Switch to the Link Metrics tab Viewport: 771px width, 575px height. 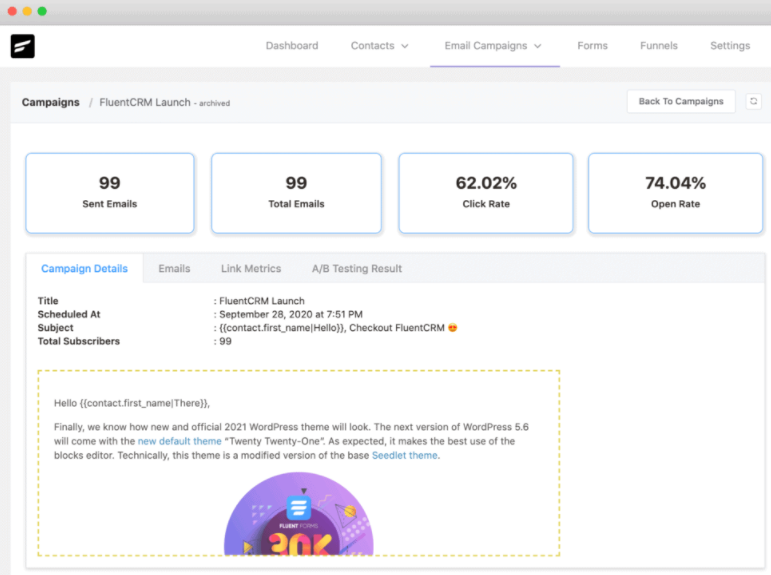point(251,269)
